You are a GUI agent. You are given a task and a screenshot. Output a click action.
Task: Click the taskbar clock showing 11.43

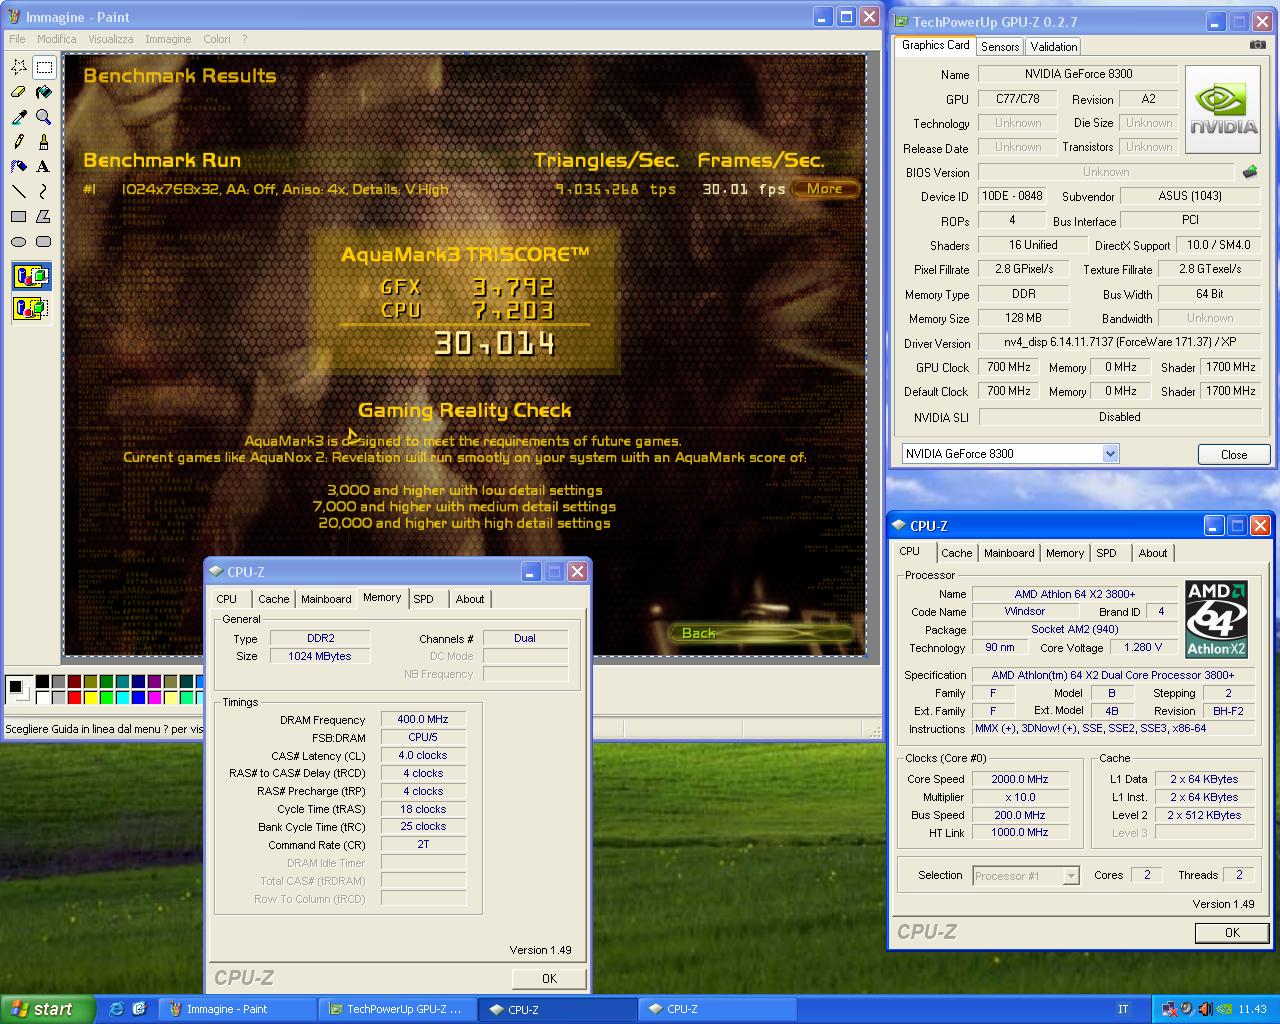pyautogui.click(x=1252, y=1009)
